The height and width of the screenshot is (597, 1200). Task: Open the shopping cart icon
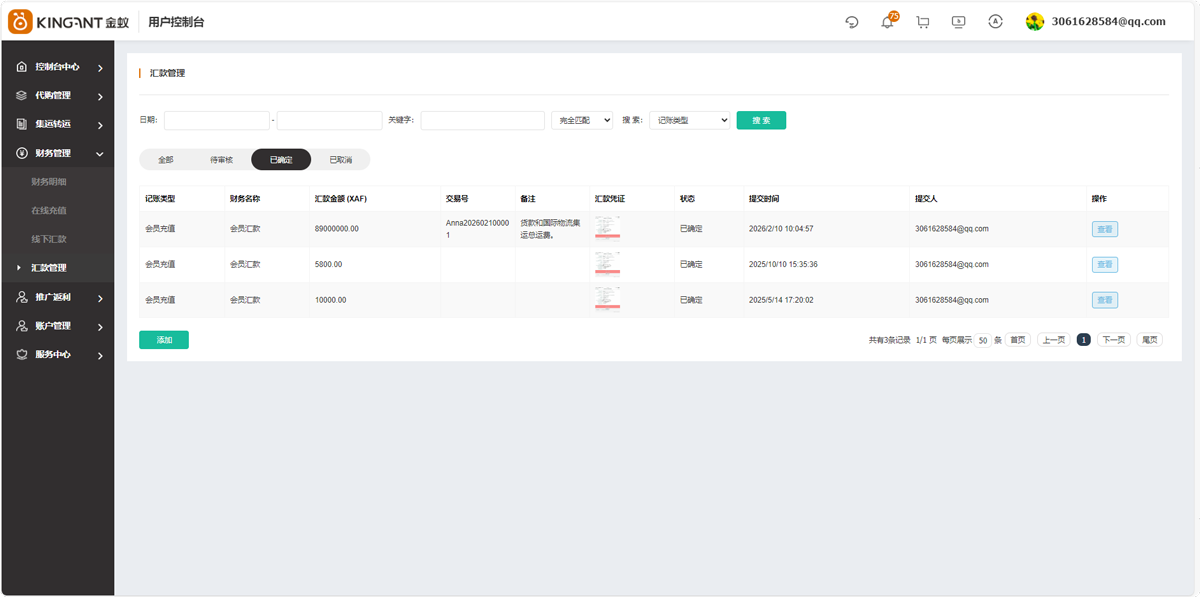(922, 22)
